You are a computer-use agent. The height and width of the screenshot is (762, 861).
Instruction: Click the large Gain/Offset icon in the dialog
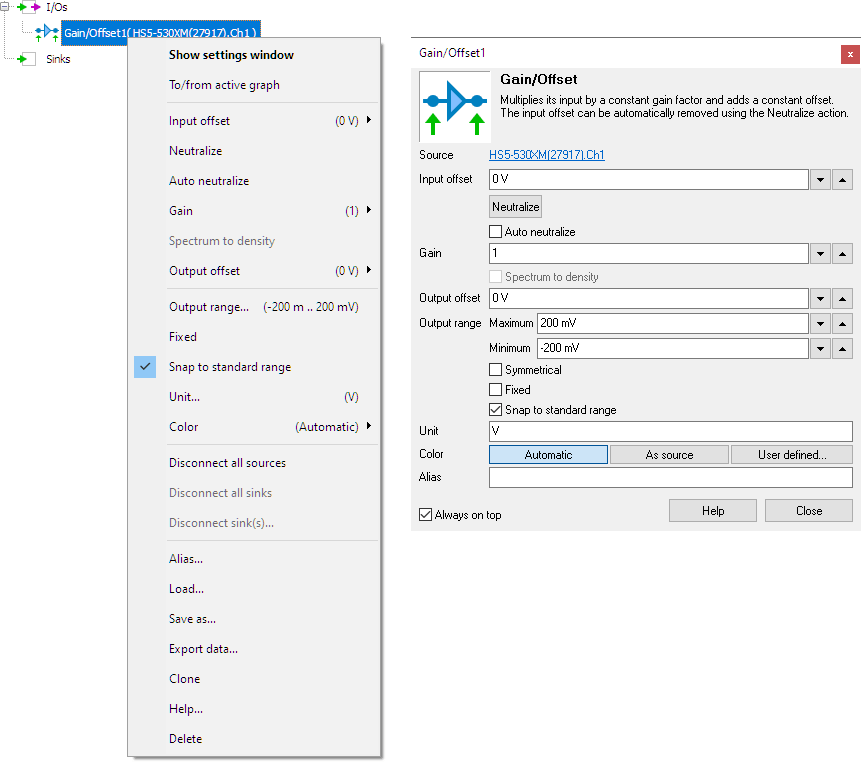point(454,105)
